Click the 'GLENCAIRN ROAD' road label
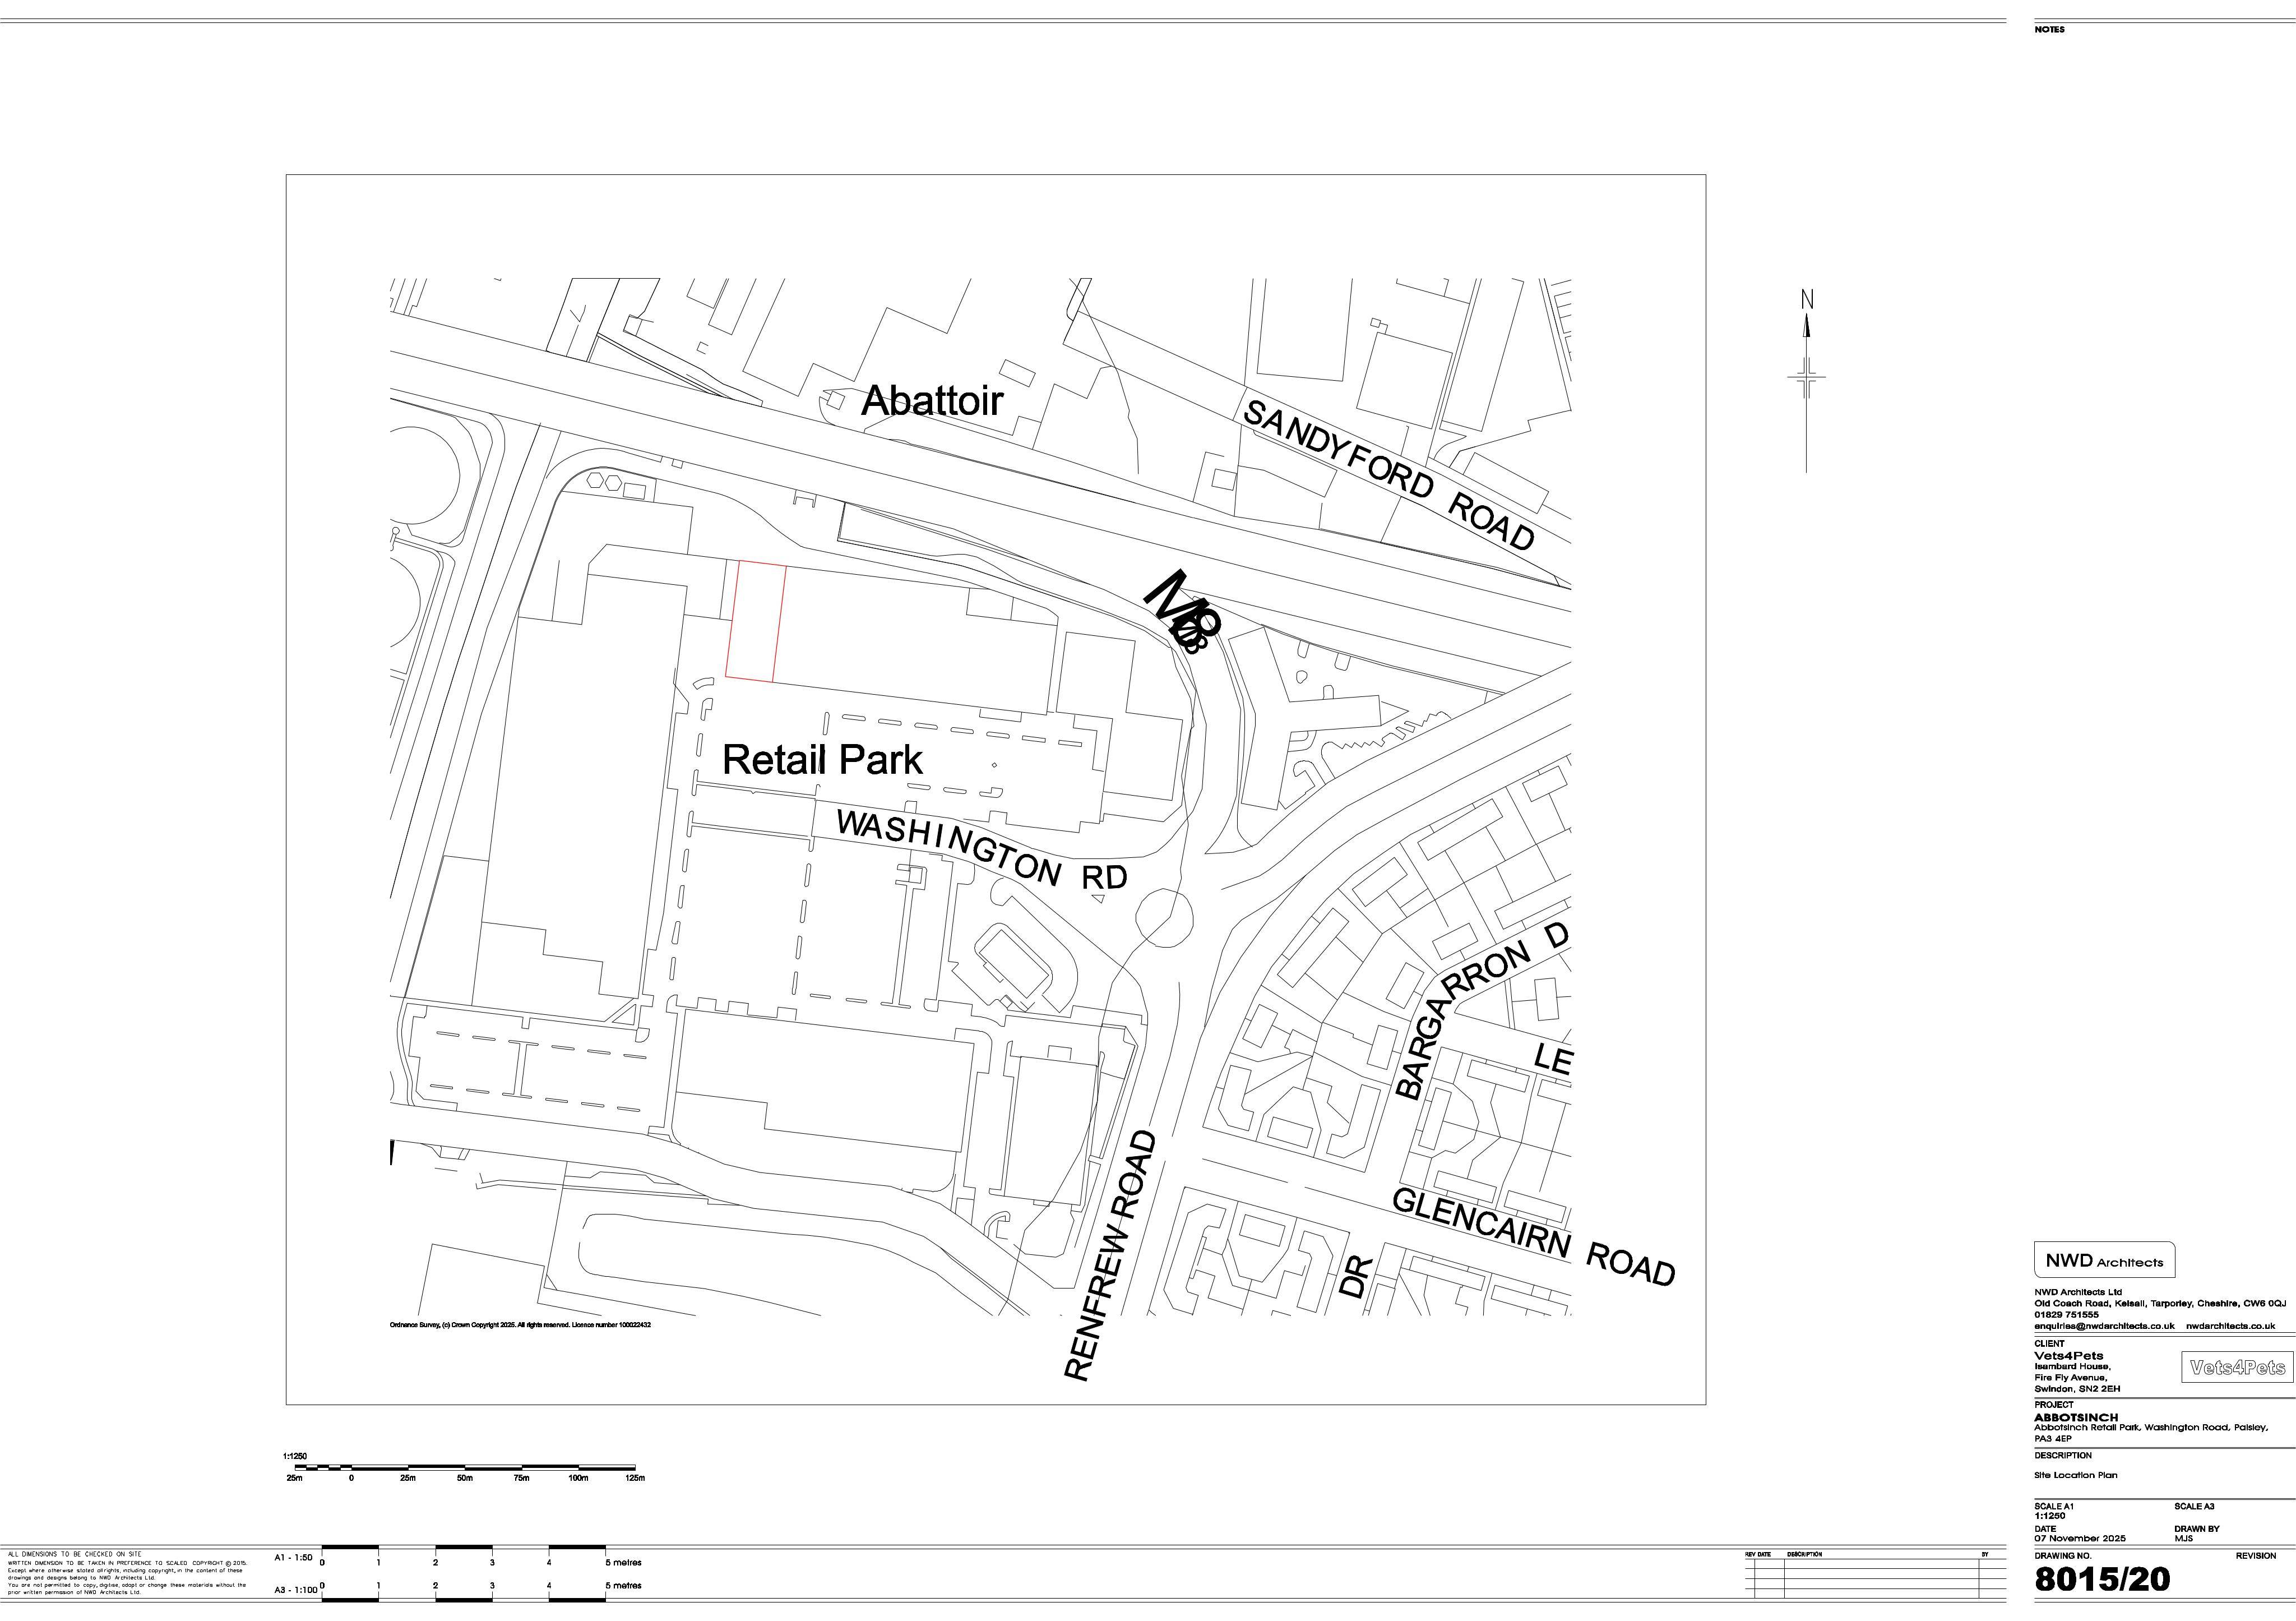The height and width of the screenshot is (1621, 2296). [1533, 1237]
